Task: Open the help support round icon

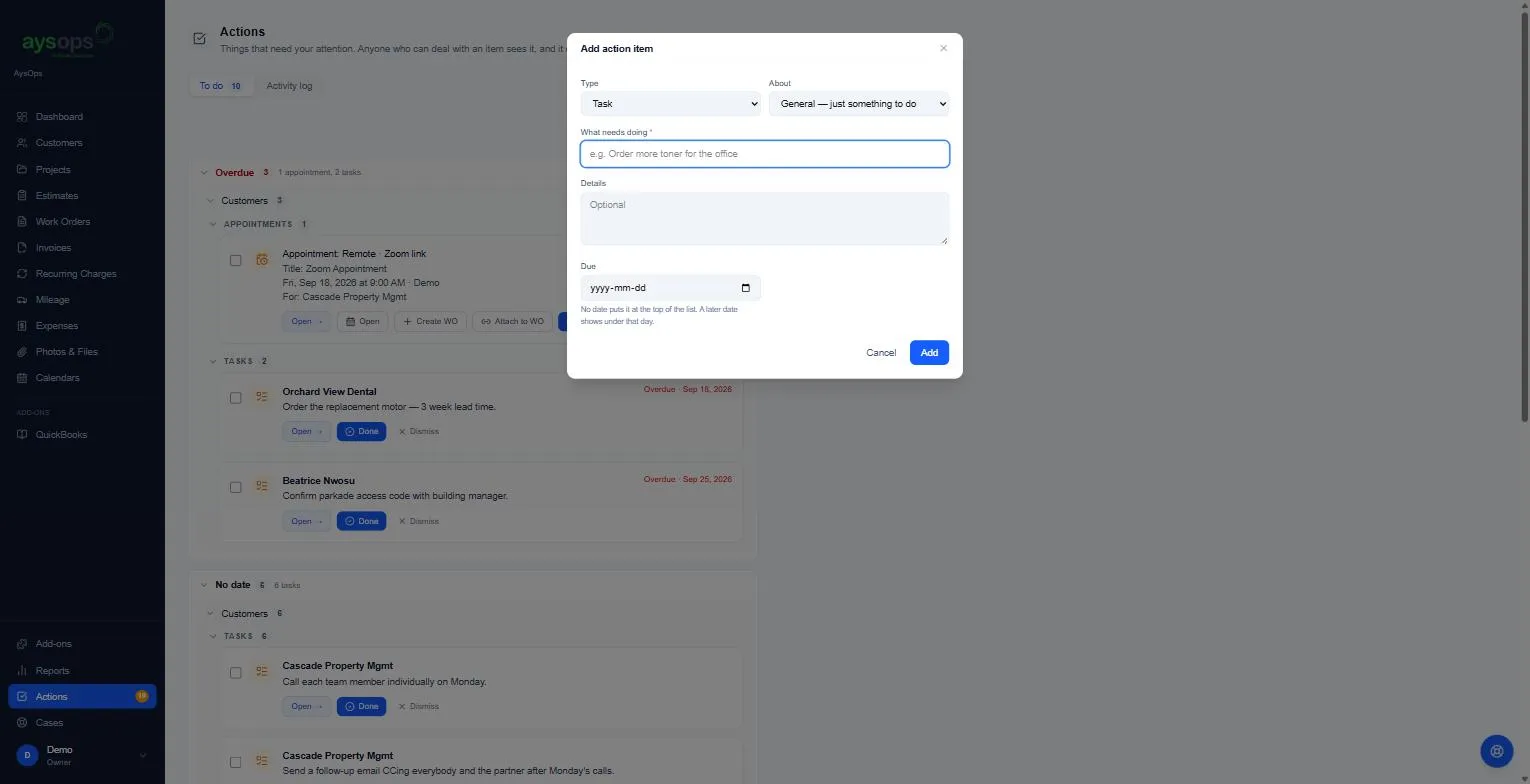Action: 1497,751
